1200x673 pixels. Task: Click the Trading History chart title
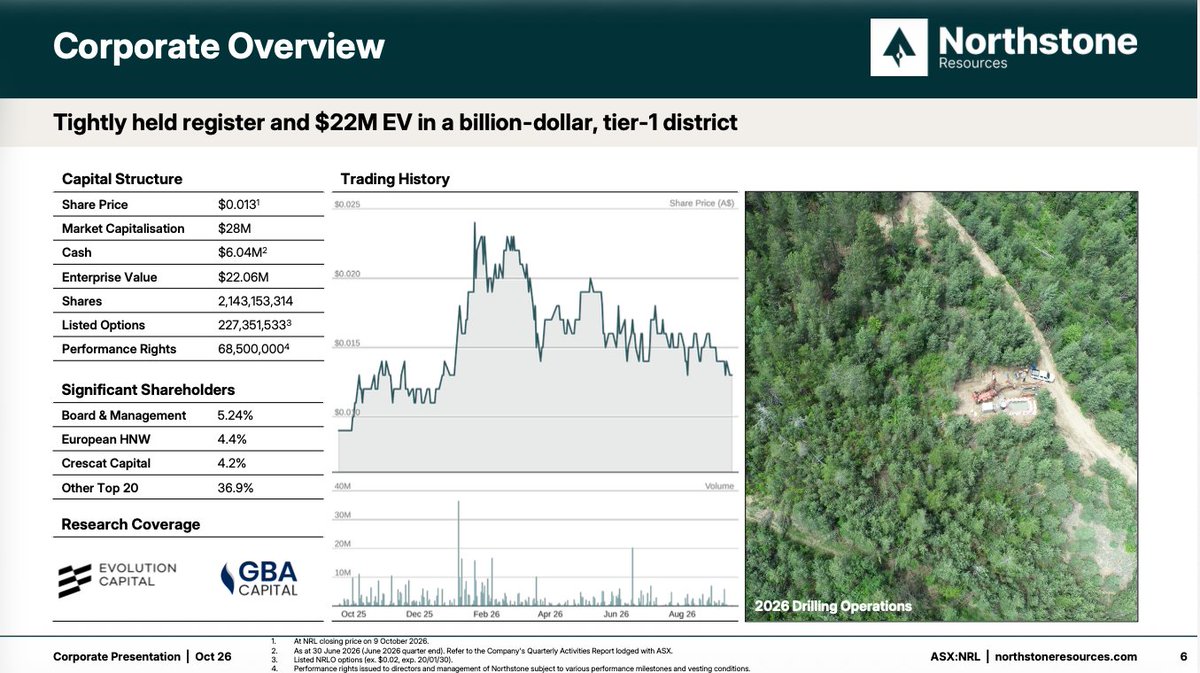click(x=395, y=179)
